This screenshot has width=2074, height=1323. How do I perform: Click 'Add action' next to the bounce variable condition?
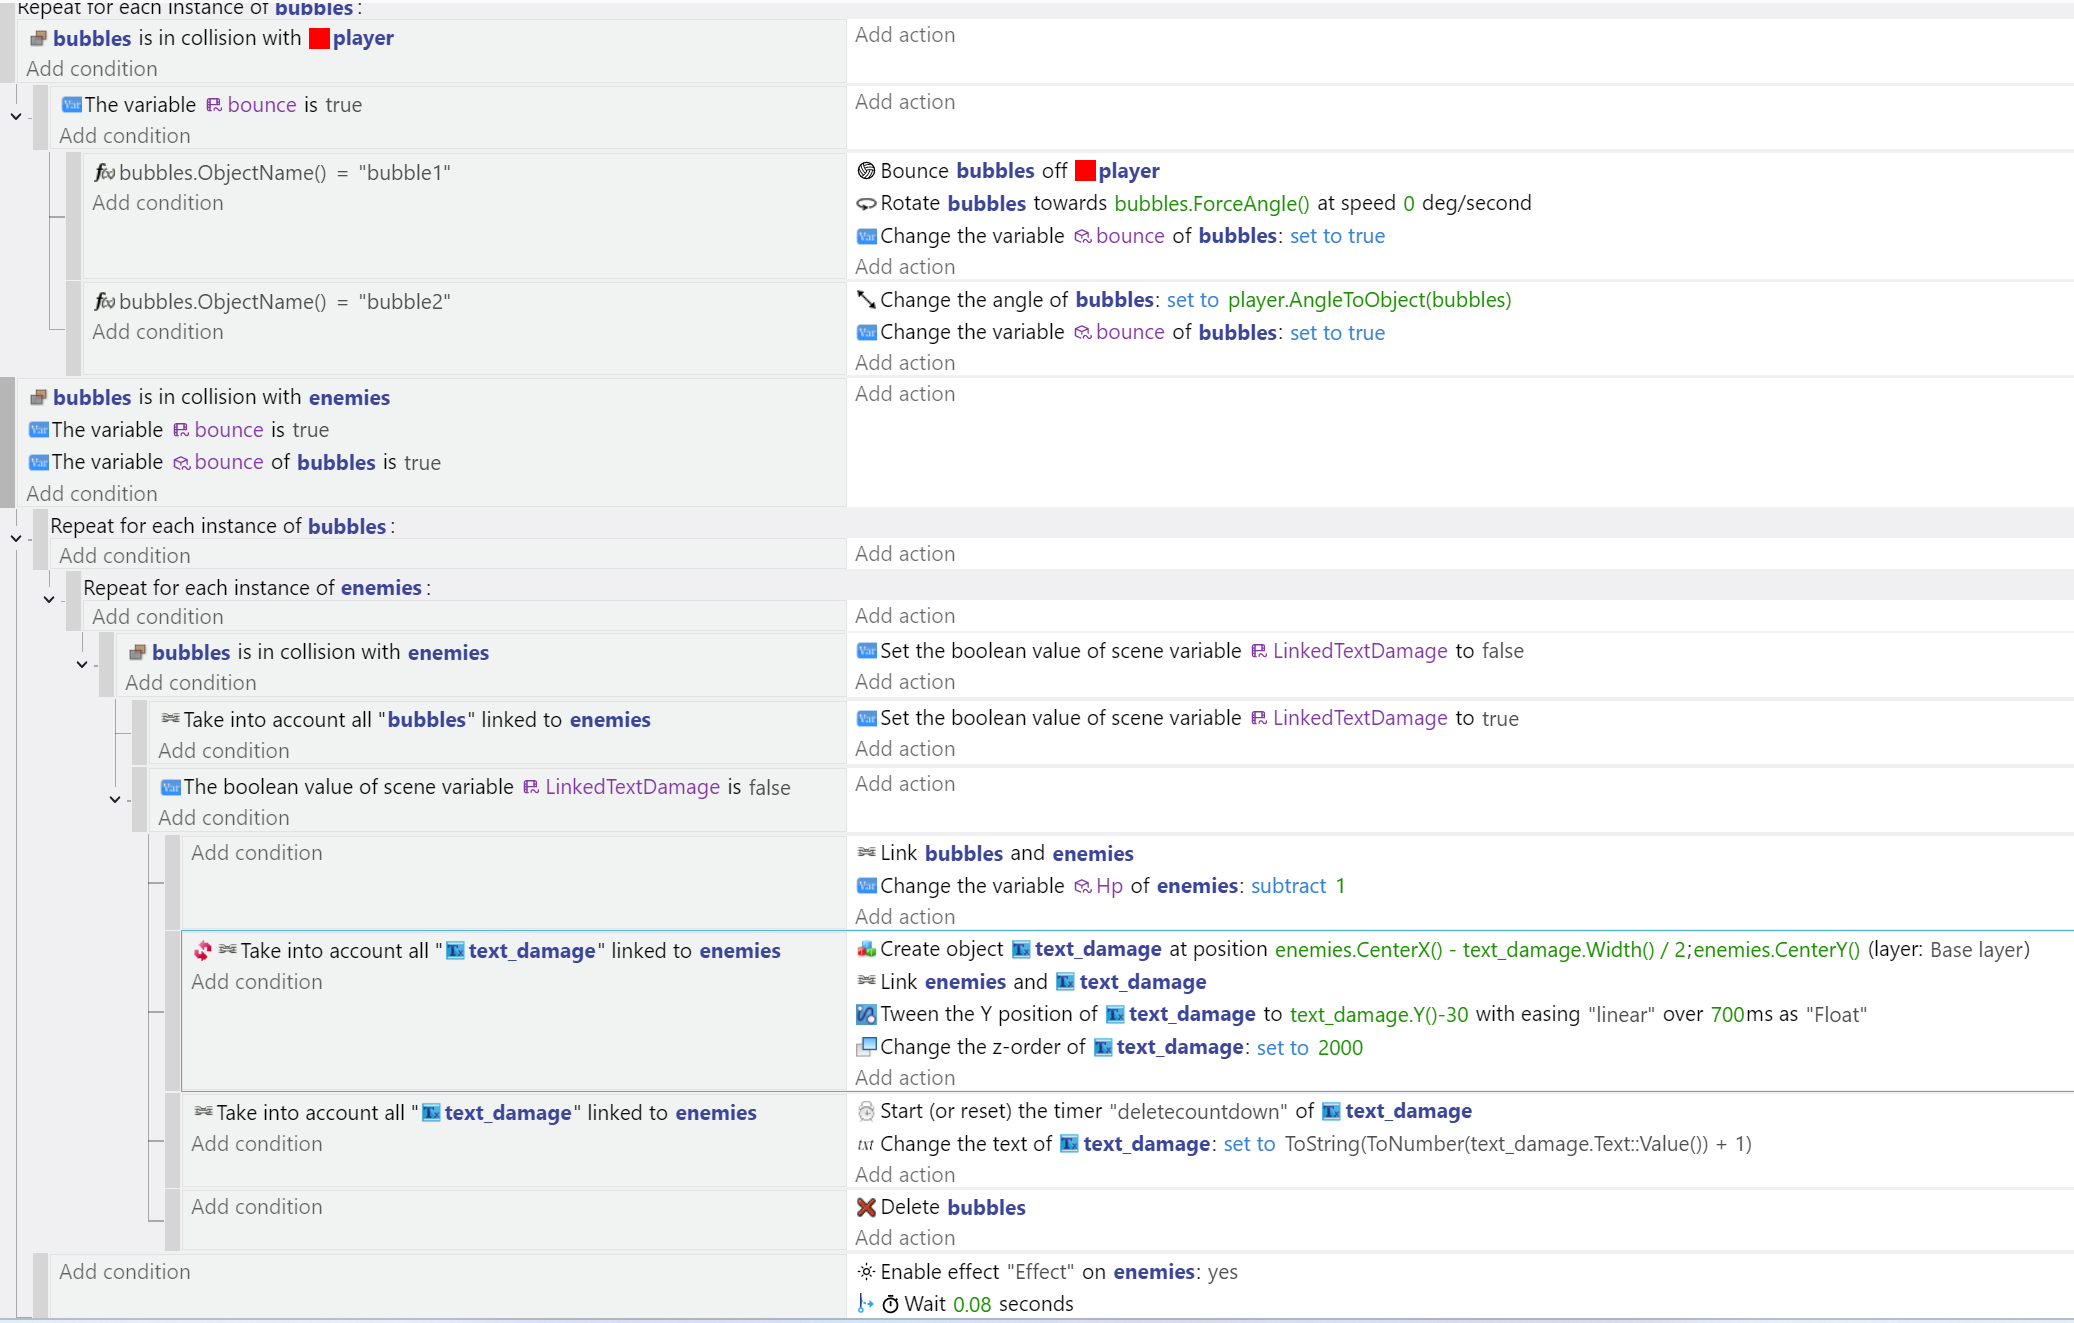904,101
